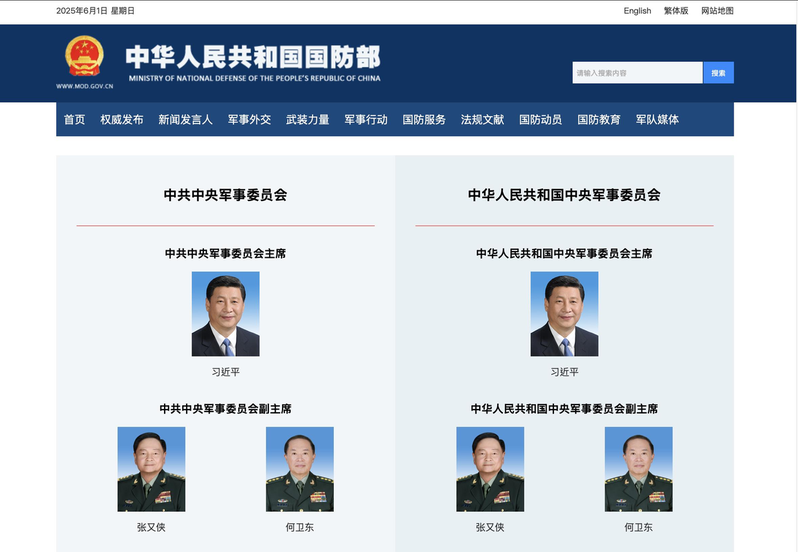Open the 军事外交 menu item
This screenshot has width=798, height=552.
click(x=249, y=120)
